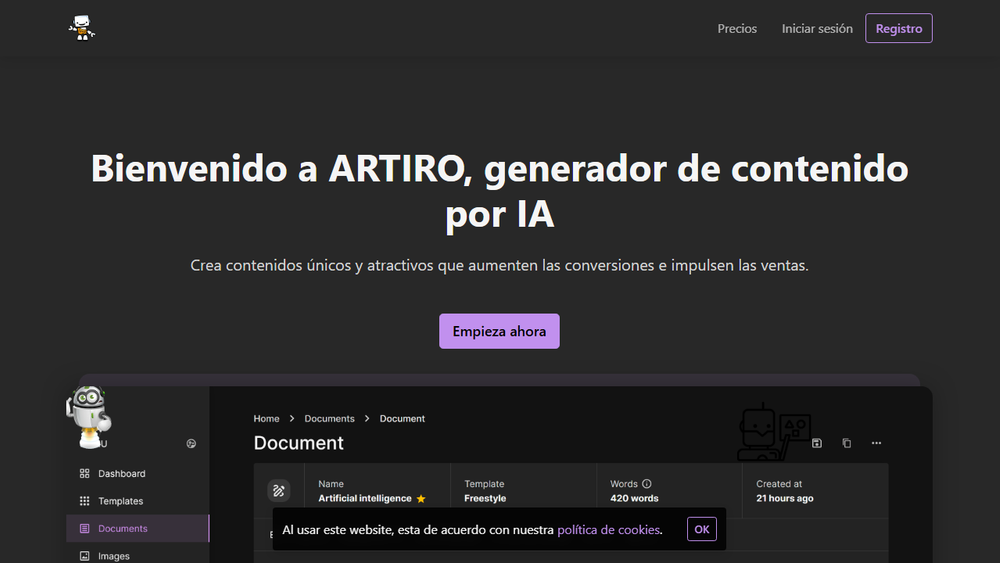Click the theme icon next to the avatar
Viewport: 1000px width, 563px height.
(191, 444)
